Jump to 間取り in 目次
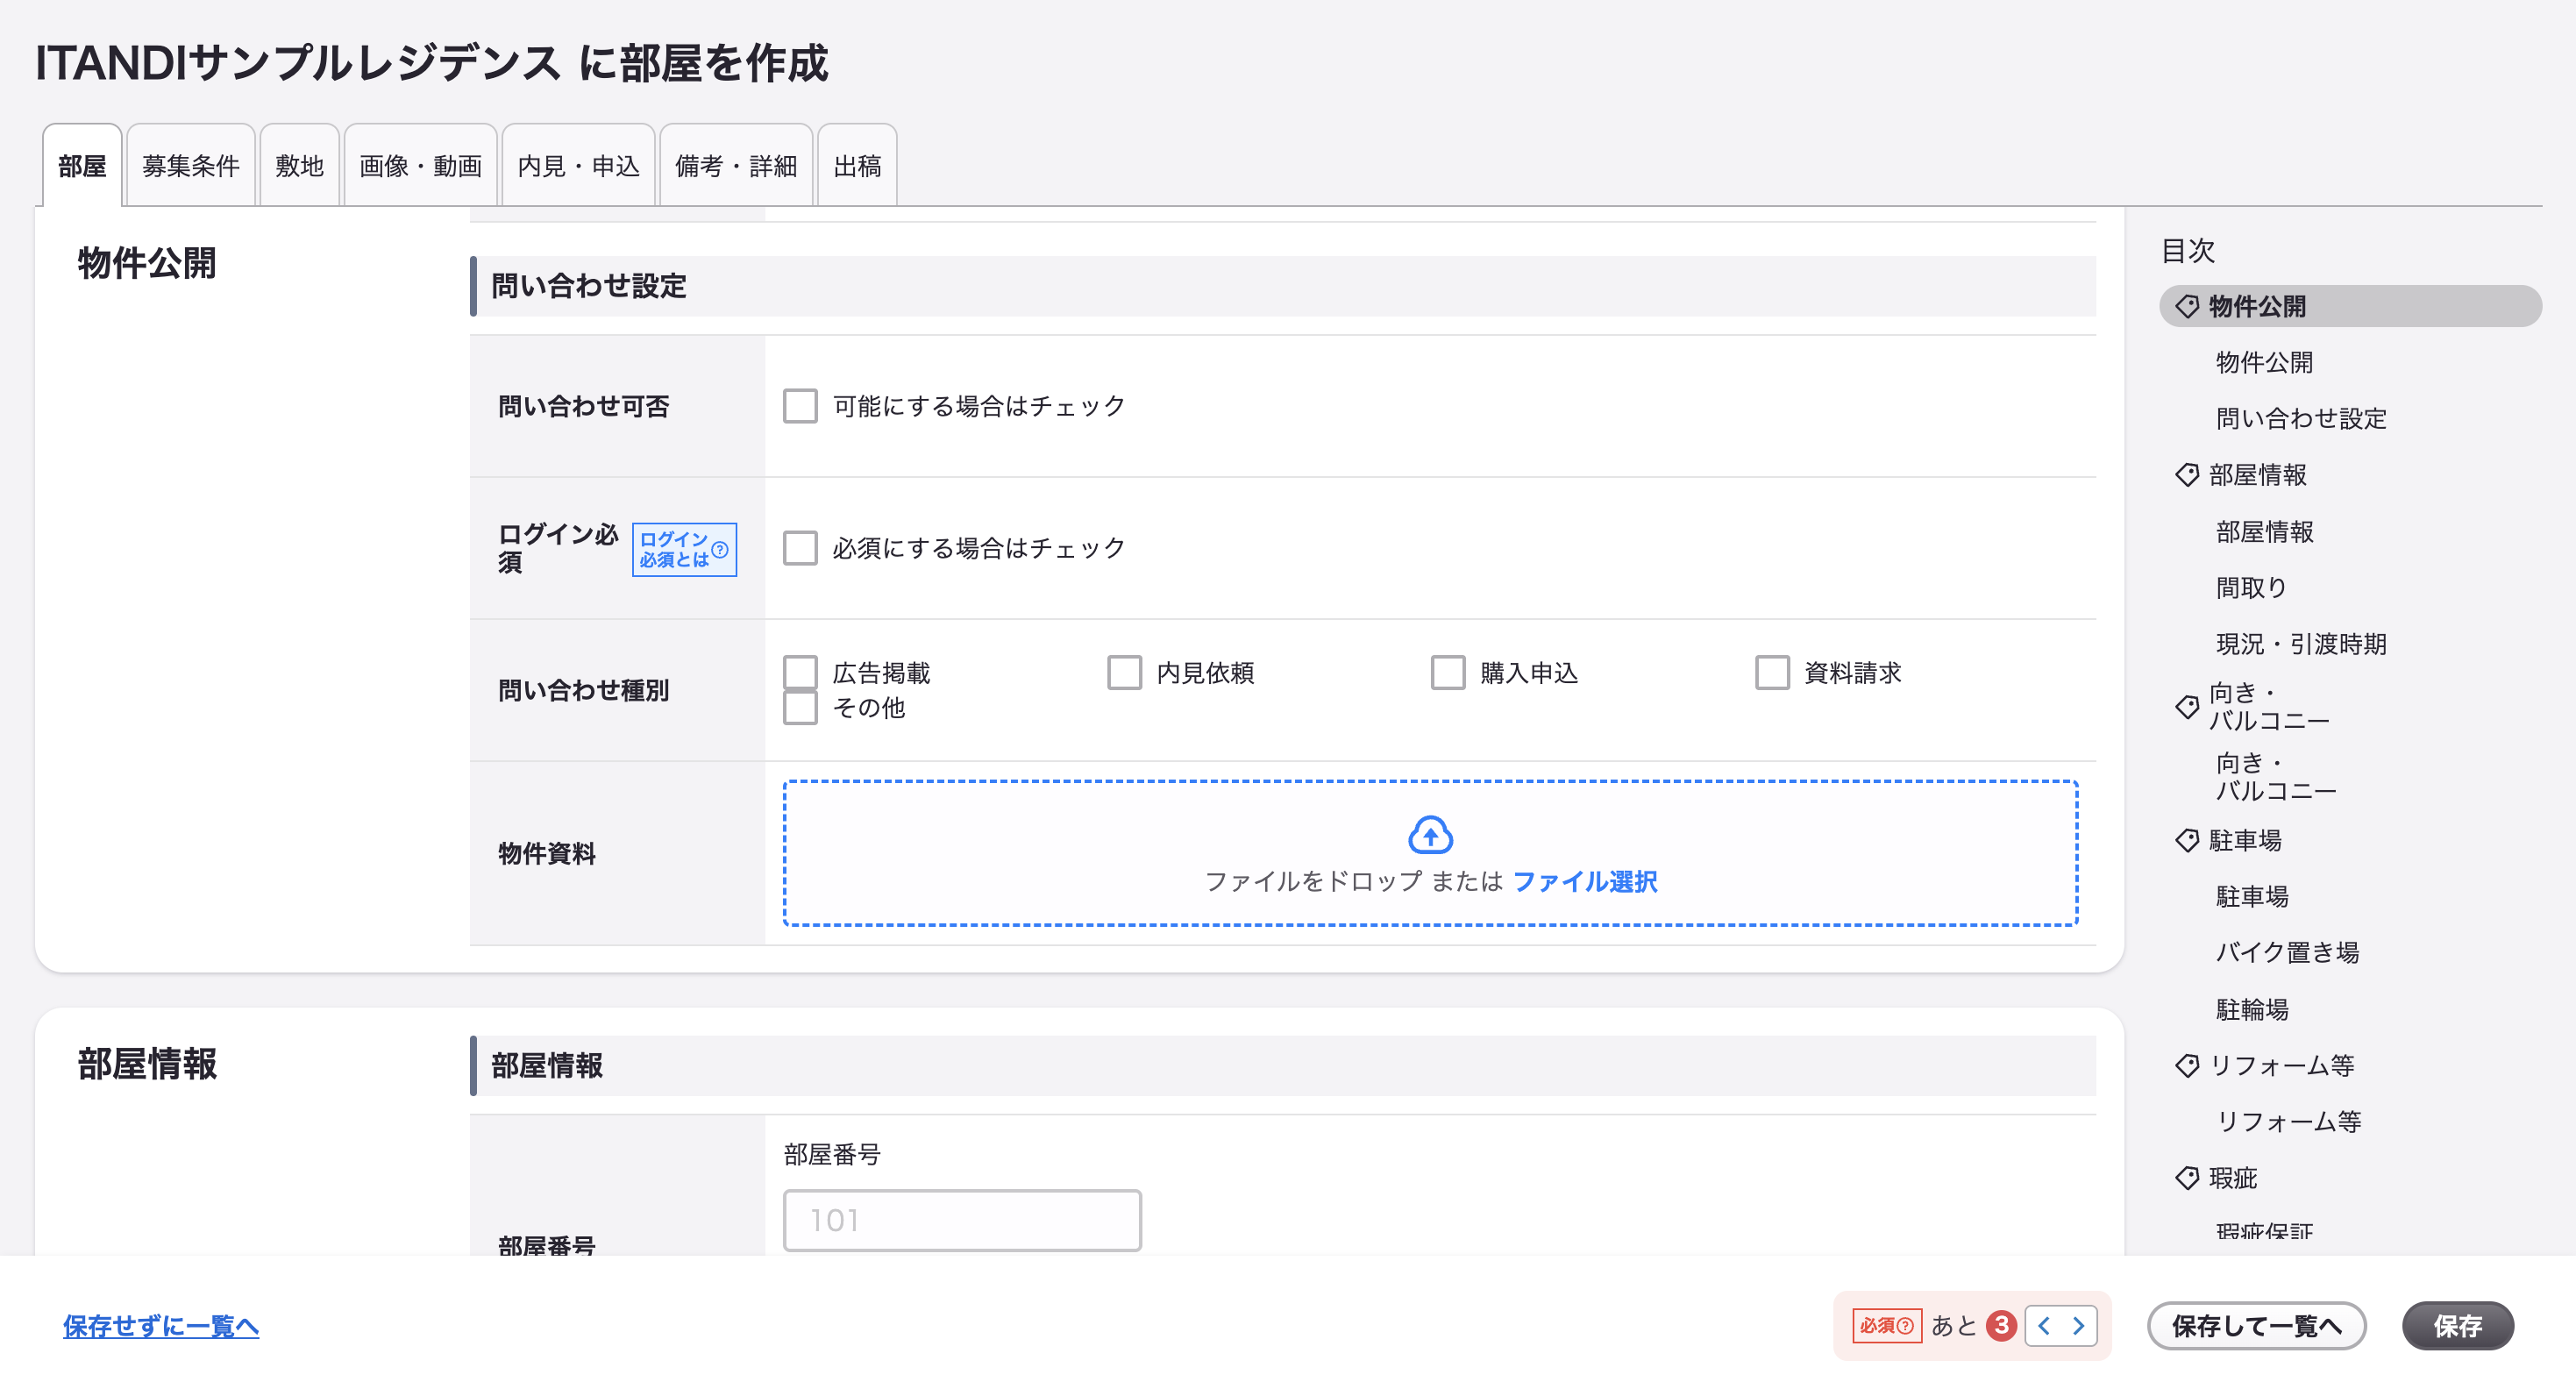Viewport: 2576px width, 1389px height. point(2252,587)
